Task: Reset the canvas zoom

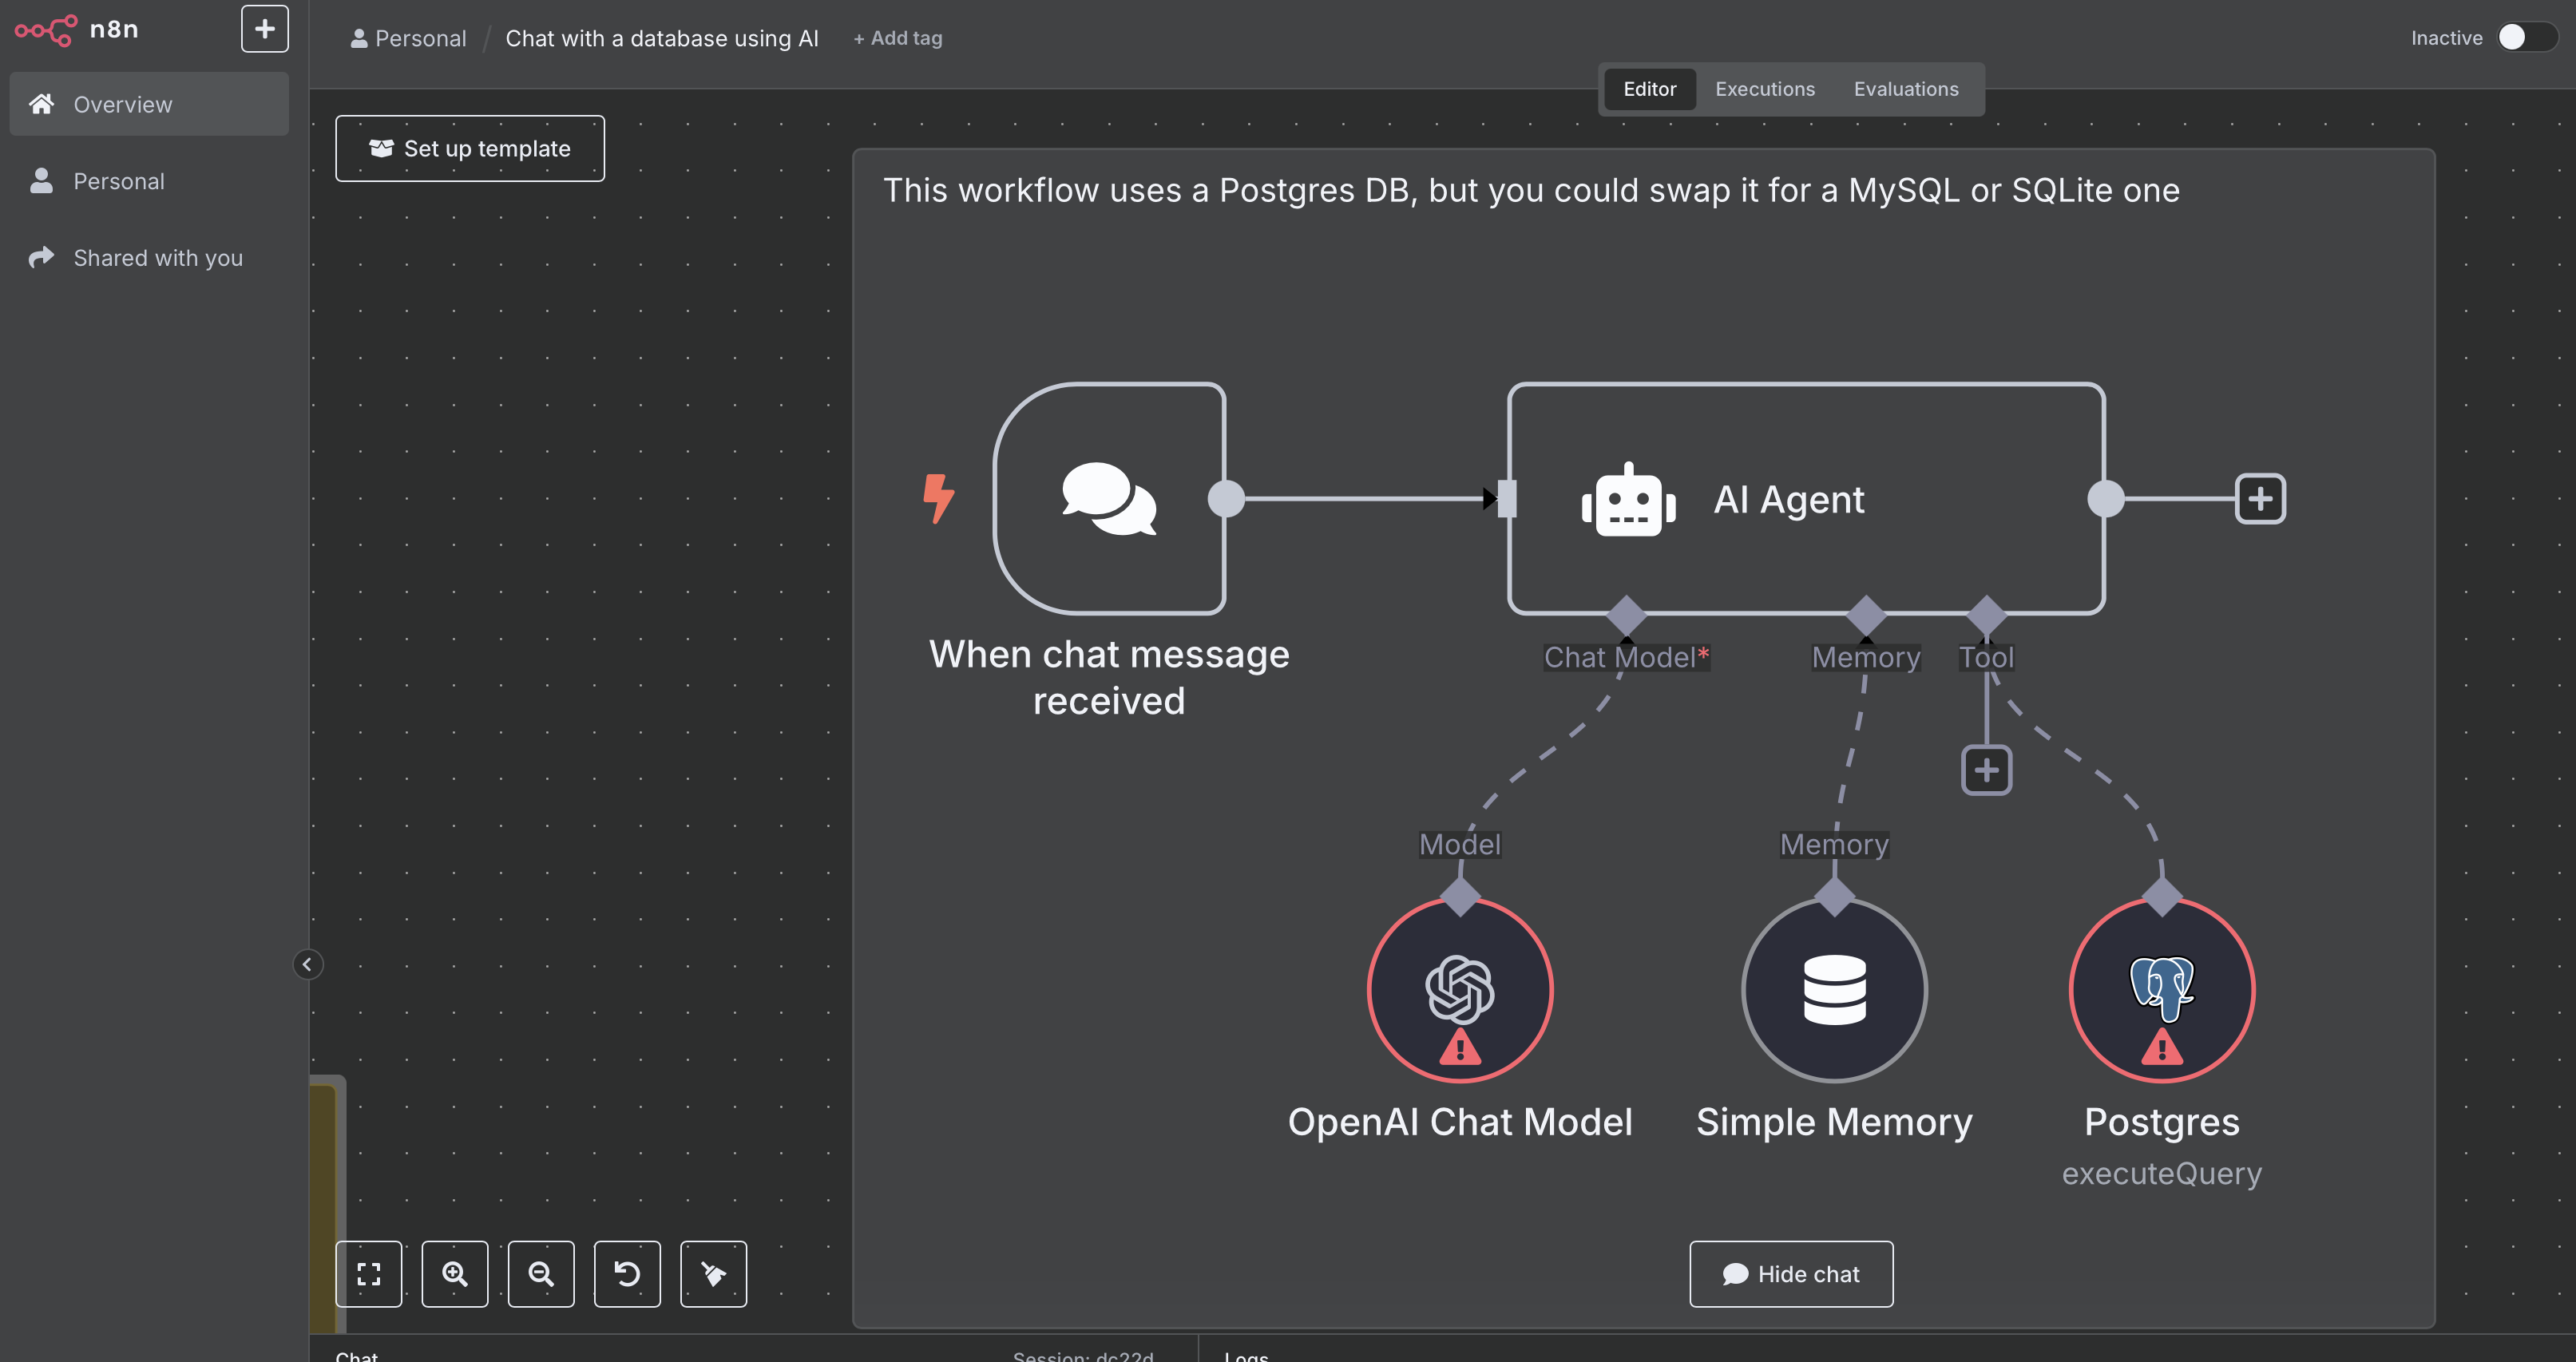Action: 627,1274
